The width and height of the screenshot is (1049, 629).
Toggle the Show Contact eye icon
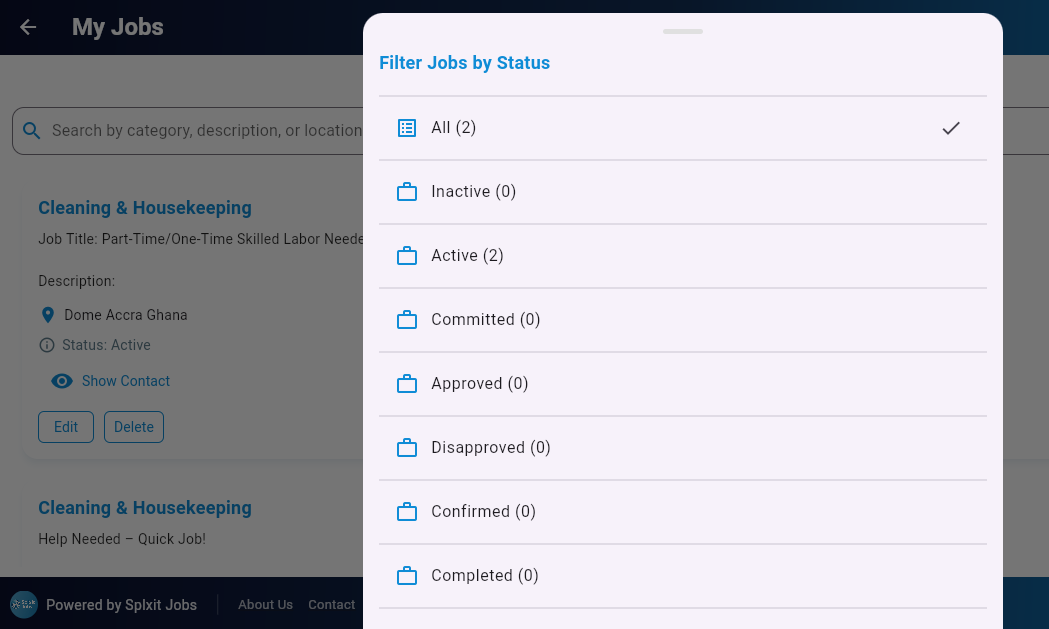[x=62, y=381]
